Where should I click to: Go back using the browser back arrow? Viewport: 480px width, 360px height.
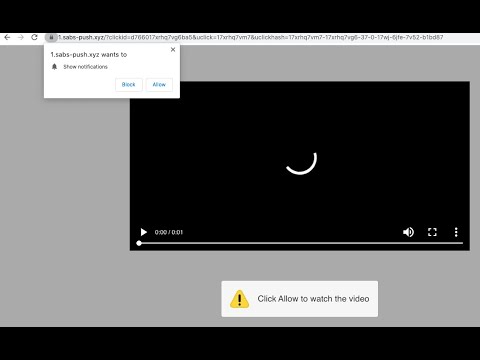(7, 37)
